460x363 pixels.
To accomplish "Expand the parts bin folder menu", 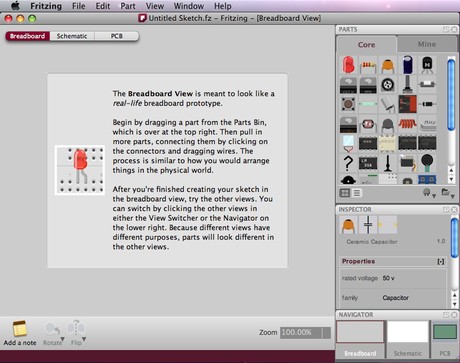I will (x=447, y=193).
